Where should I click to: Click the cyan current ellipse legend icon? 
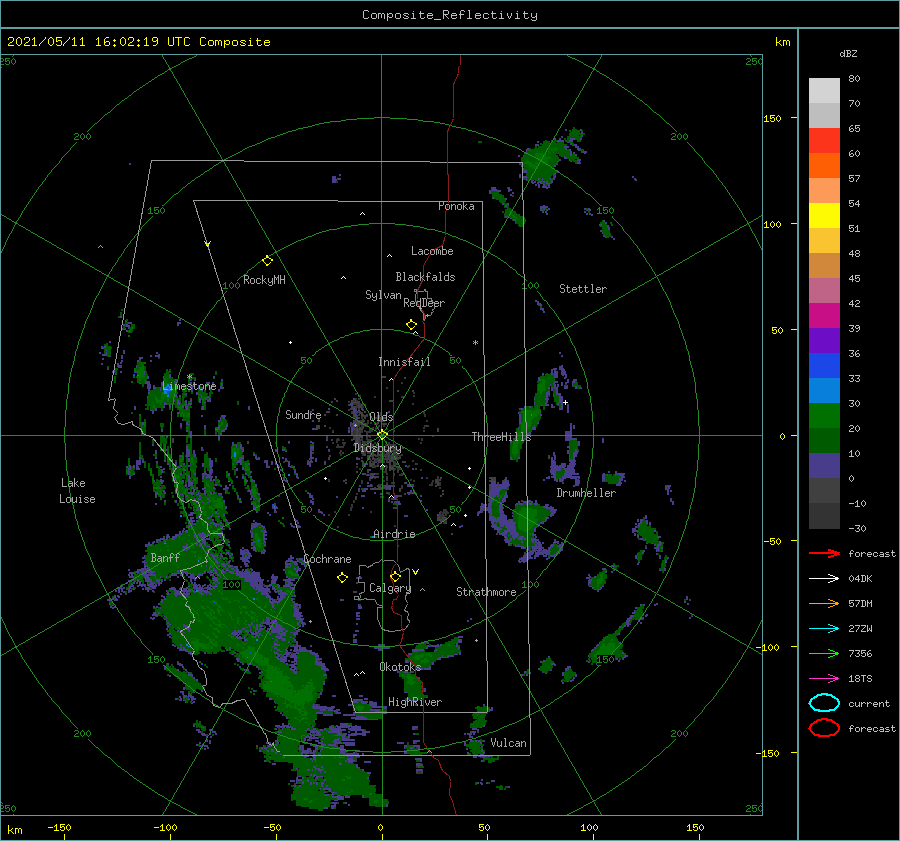824,703
